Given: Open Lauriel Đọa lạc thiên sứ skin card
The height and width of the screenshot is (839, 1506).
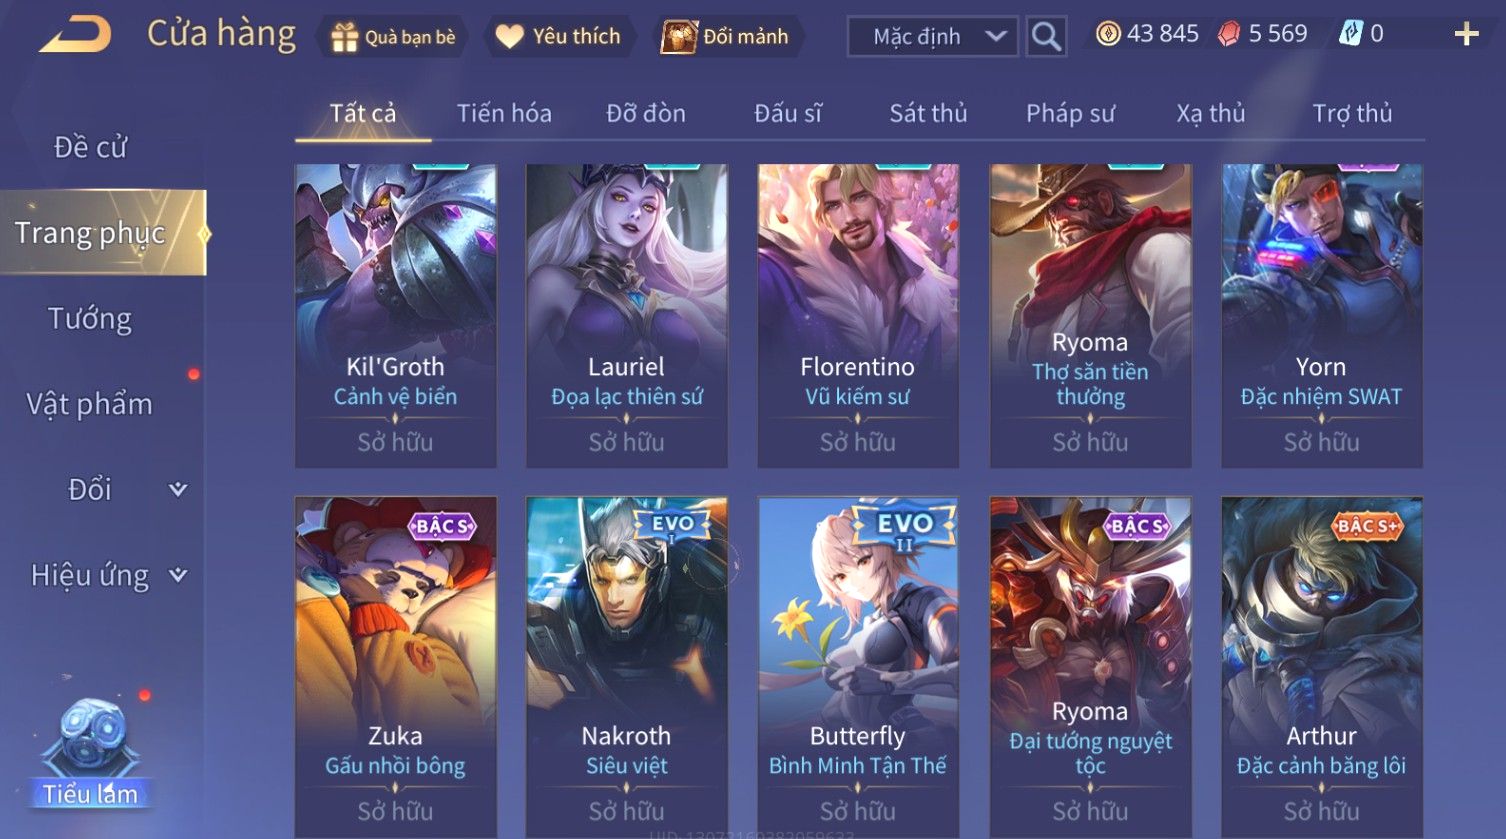Looking at the screenshot, I should click(627, 316).
